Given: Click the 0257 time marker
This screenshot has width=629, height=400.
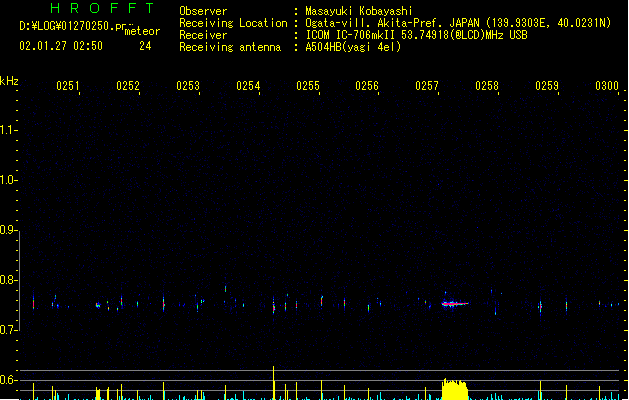Looking at the screenshot, I should 427,86.
